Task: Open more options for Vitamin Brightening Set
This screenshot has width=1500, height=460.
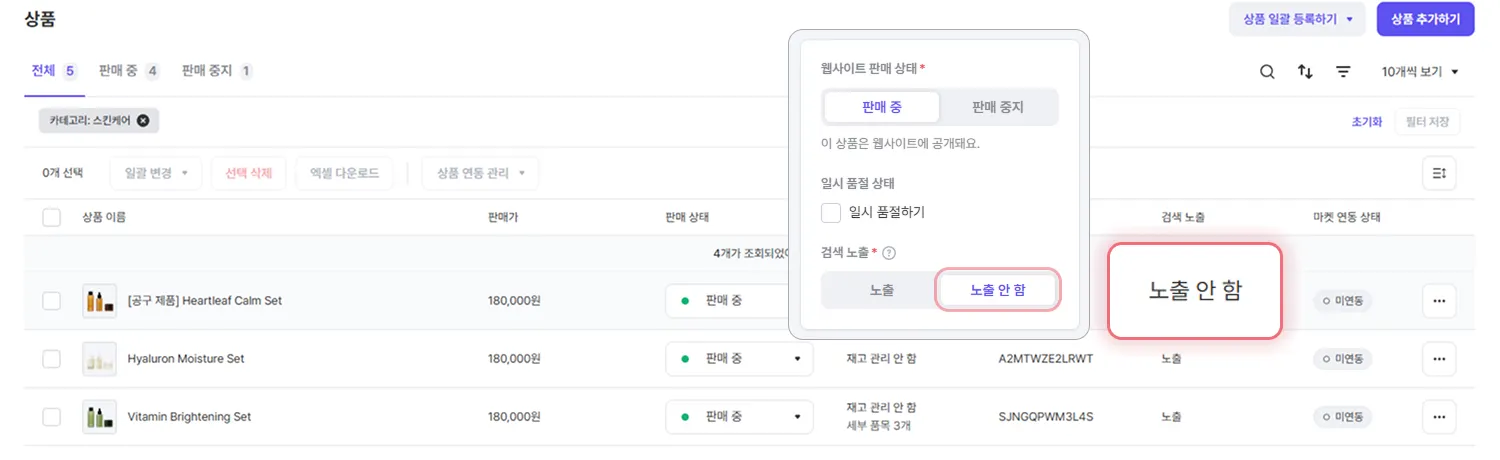Action: [1438, 416]
